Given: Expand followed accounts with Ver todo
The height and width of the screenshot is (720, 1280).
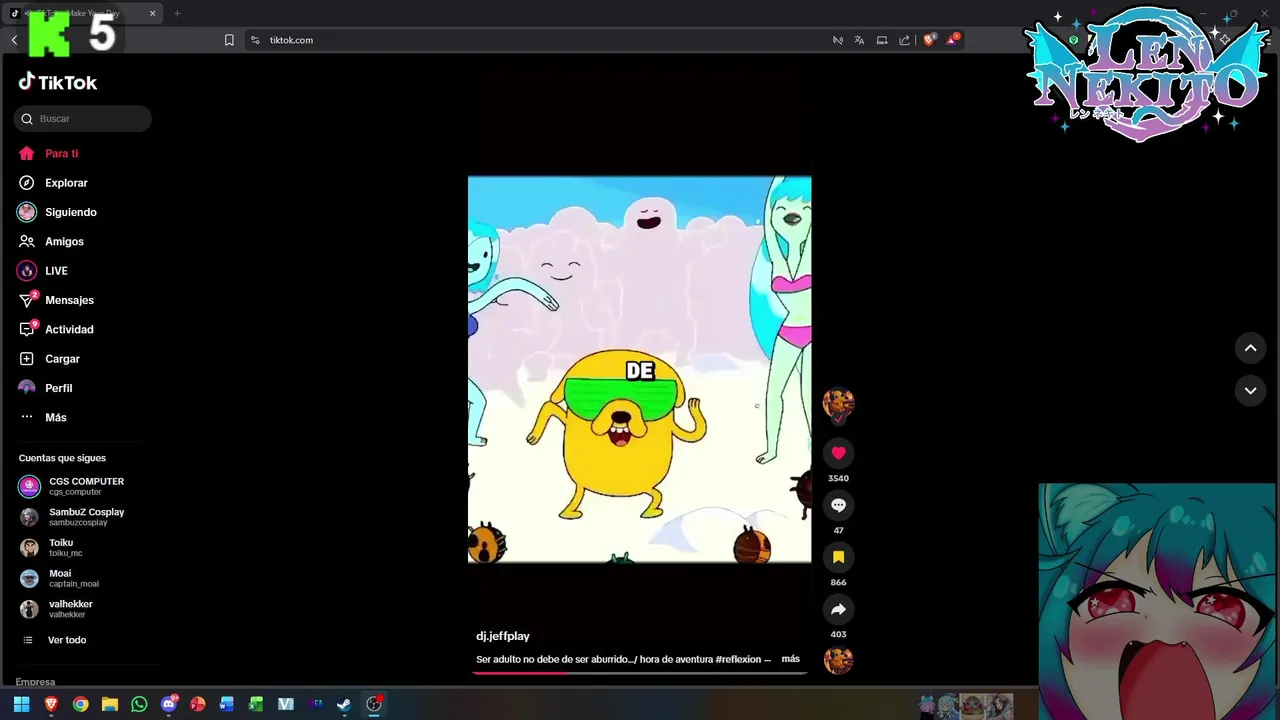Looking at the screenshot, I should [x=54, y=640].
